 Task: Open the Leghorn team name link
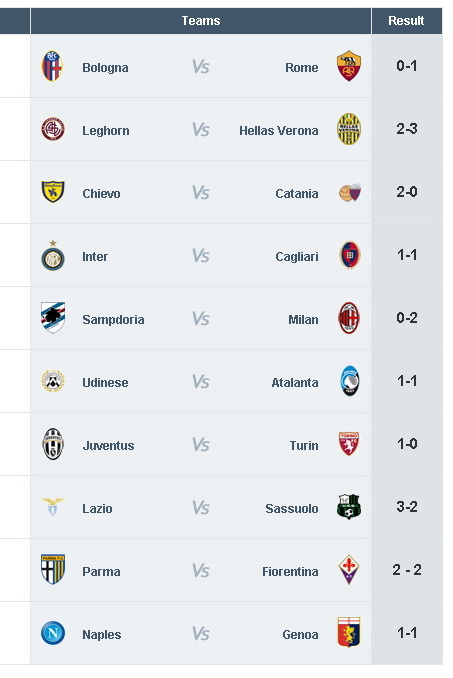tap(106, 131)
